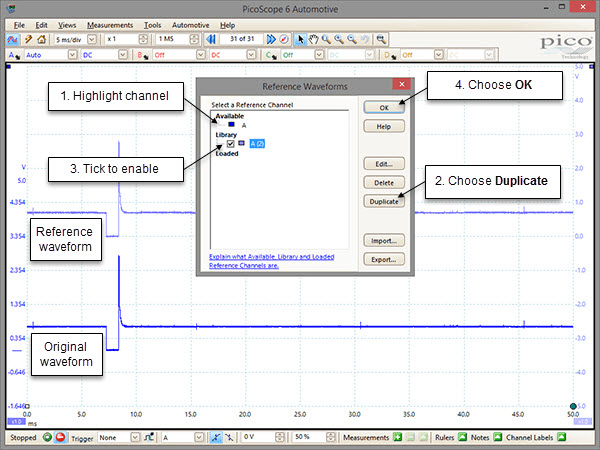The width and height of the screenshot is (600, 450).
Task: Click the home display icon
Action: 41,39
